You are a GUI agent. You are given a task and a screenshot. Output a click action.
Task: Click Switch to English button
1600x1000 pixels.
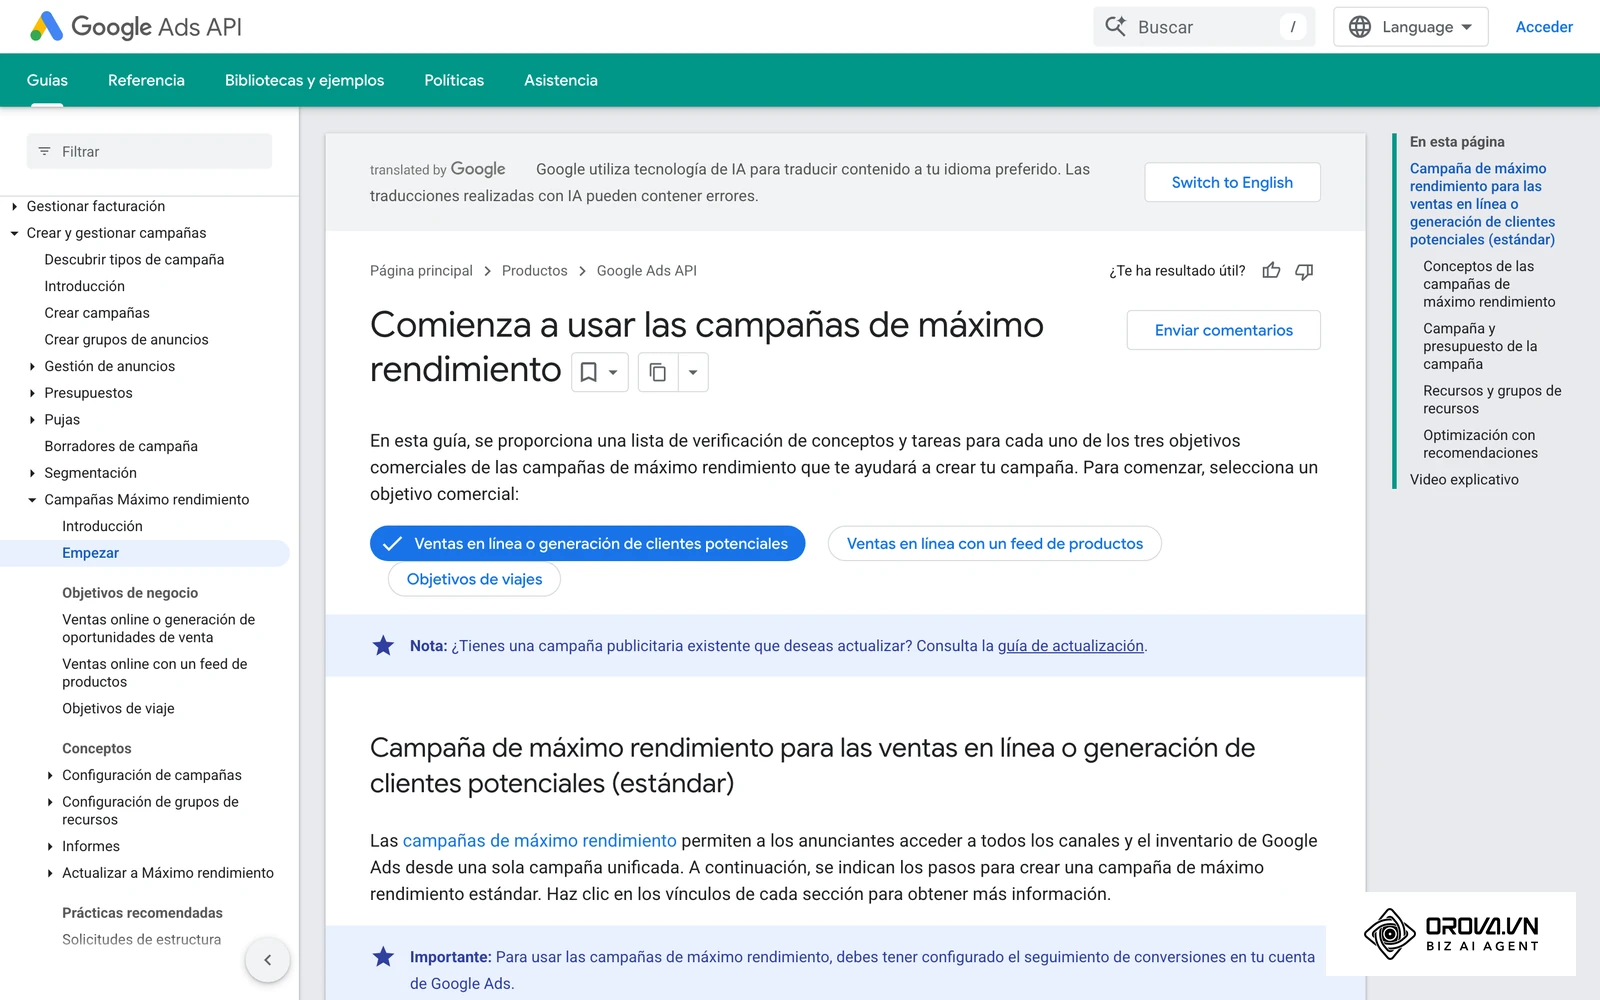coord(1232,182)
